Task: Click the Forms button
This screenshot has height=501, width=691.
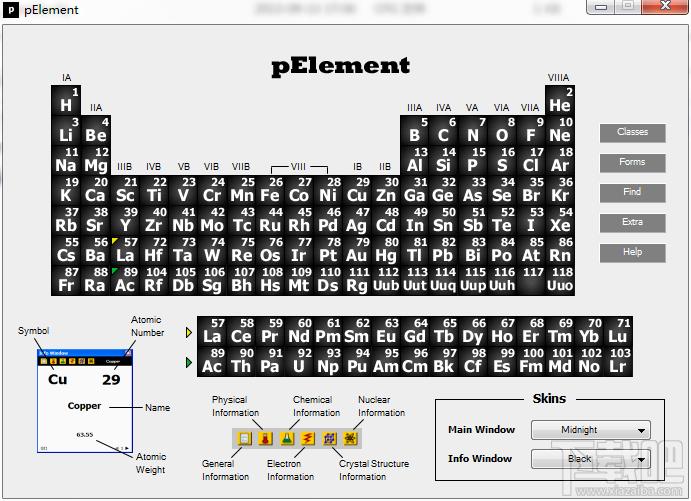Action: pos(632,162)
